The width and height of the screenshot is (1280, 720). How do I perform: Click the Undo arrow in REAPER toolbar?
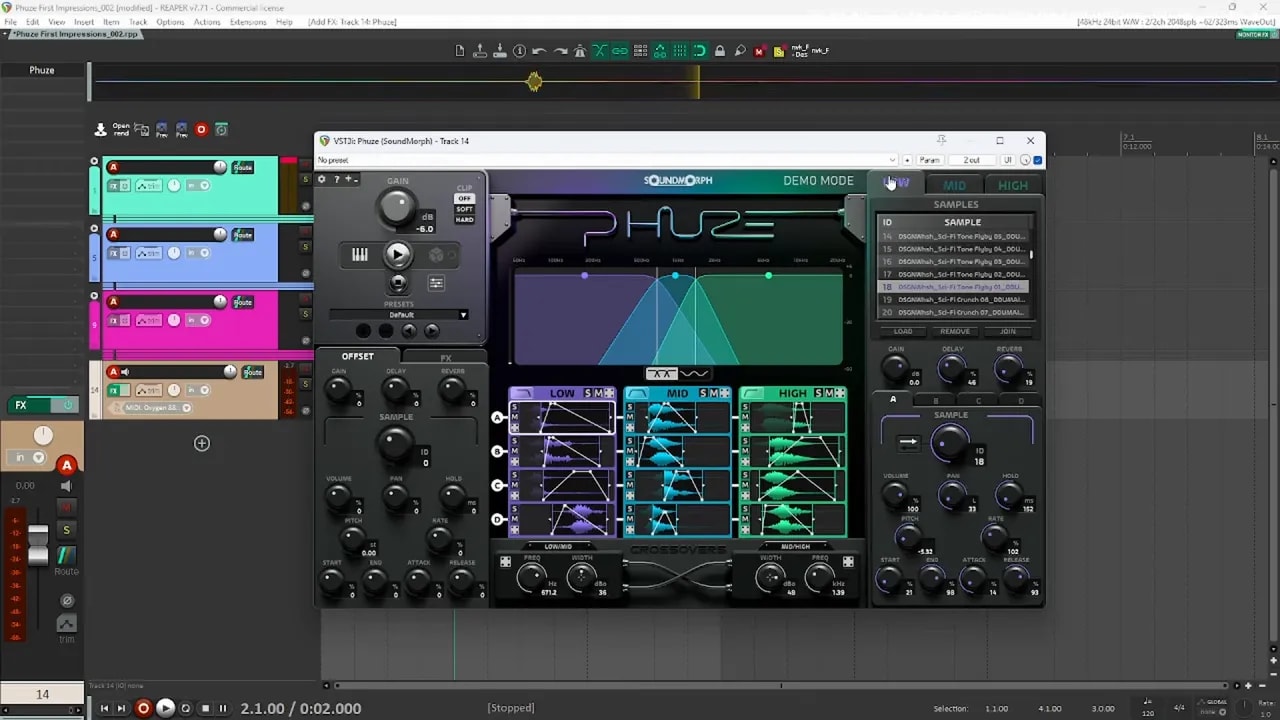(x=539, y=51)
